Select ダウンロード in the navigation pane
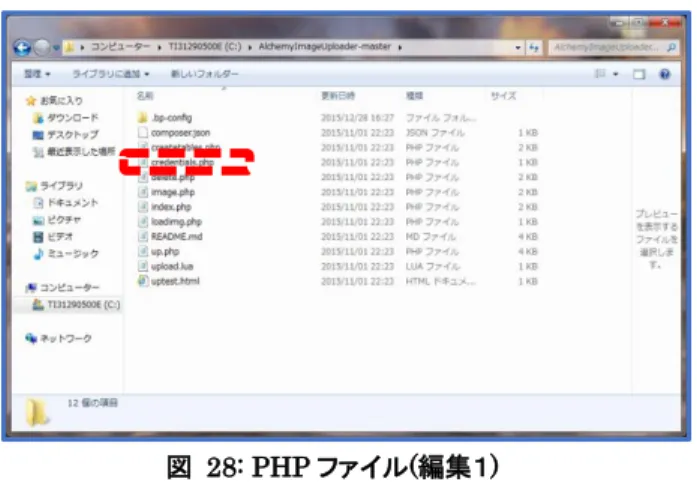 click(73, 118)
